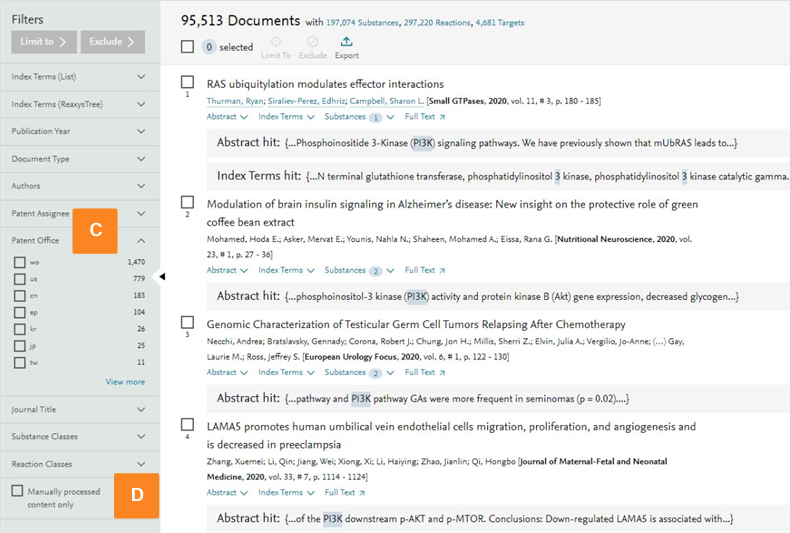Screen dimensions: 790x533
Task: Click the 'Limit to' filter button
Action: pyautogui.click(x=44, y=42)
